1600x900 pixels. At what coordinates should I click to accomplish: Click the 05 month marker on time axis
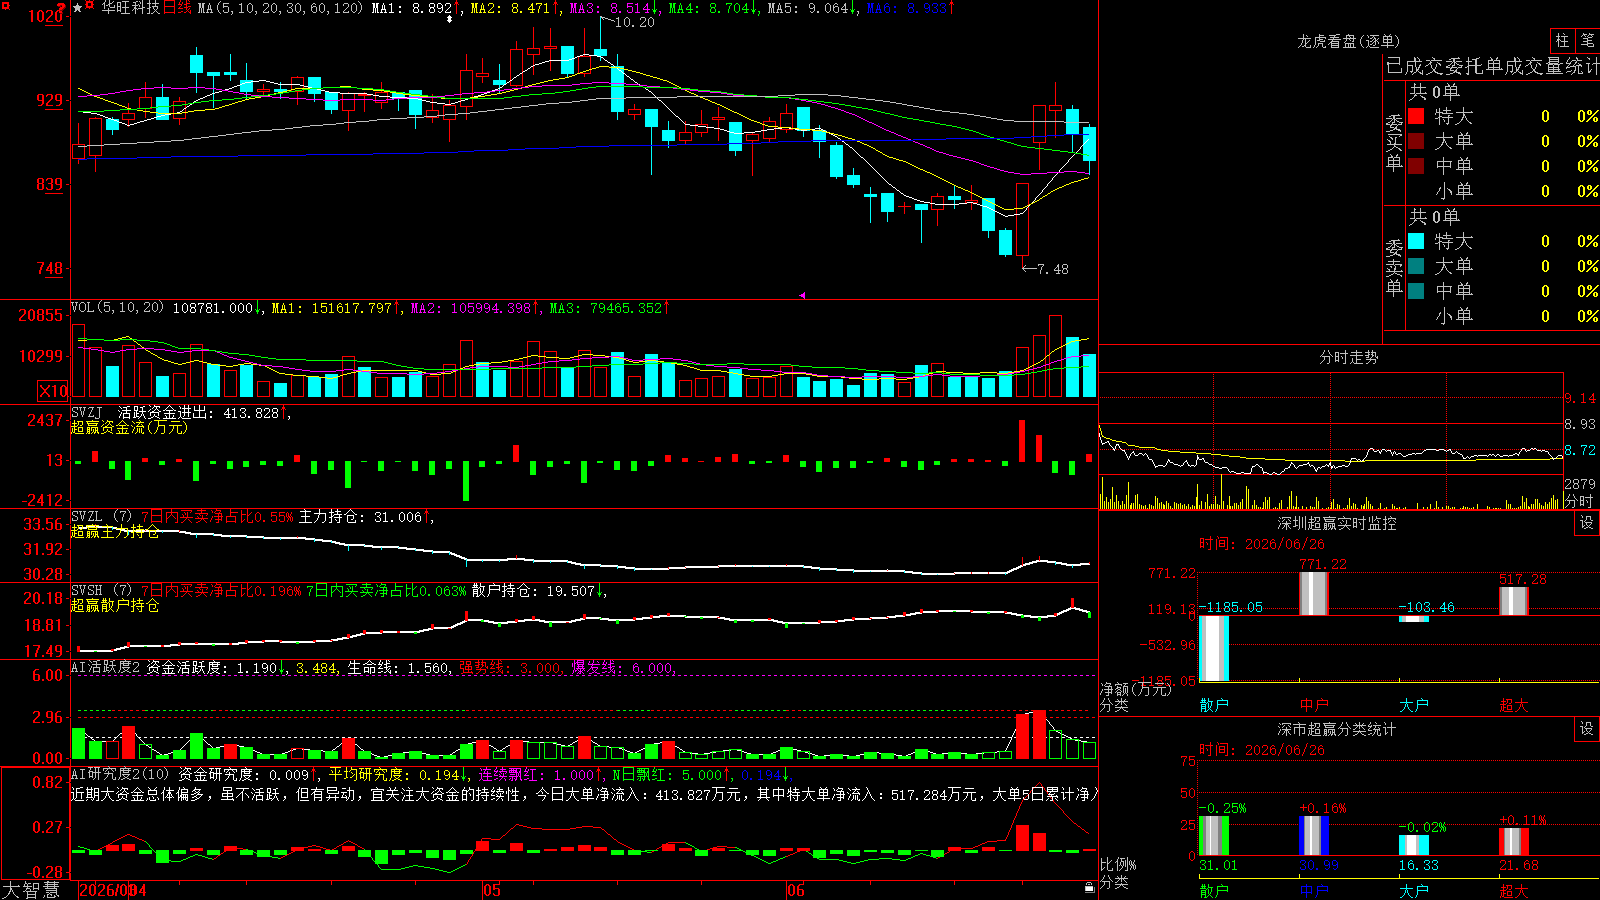click(x=491, y=890)
